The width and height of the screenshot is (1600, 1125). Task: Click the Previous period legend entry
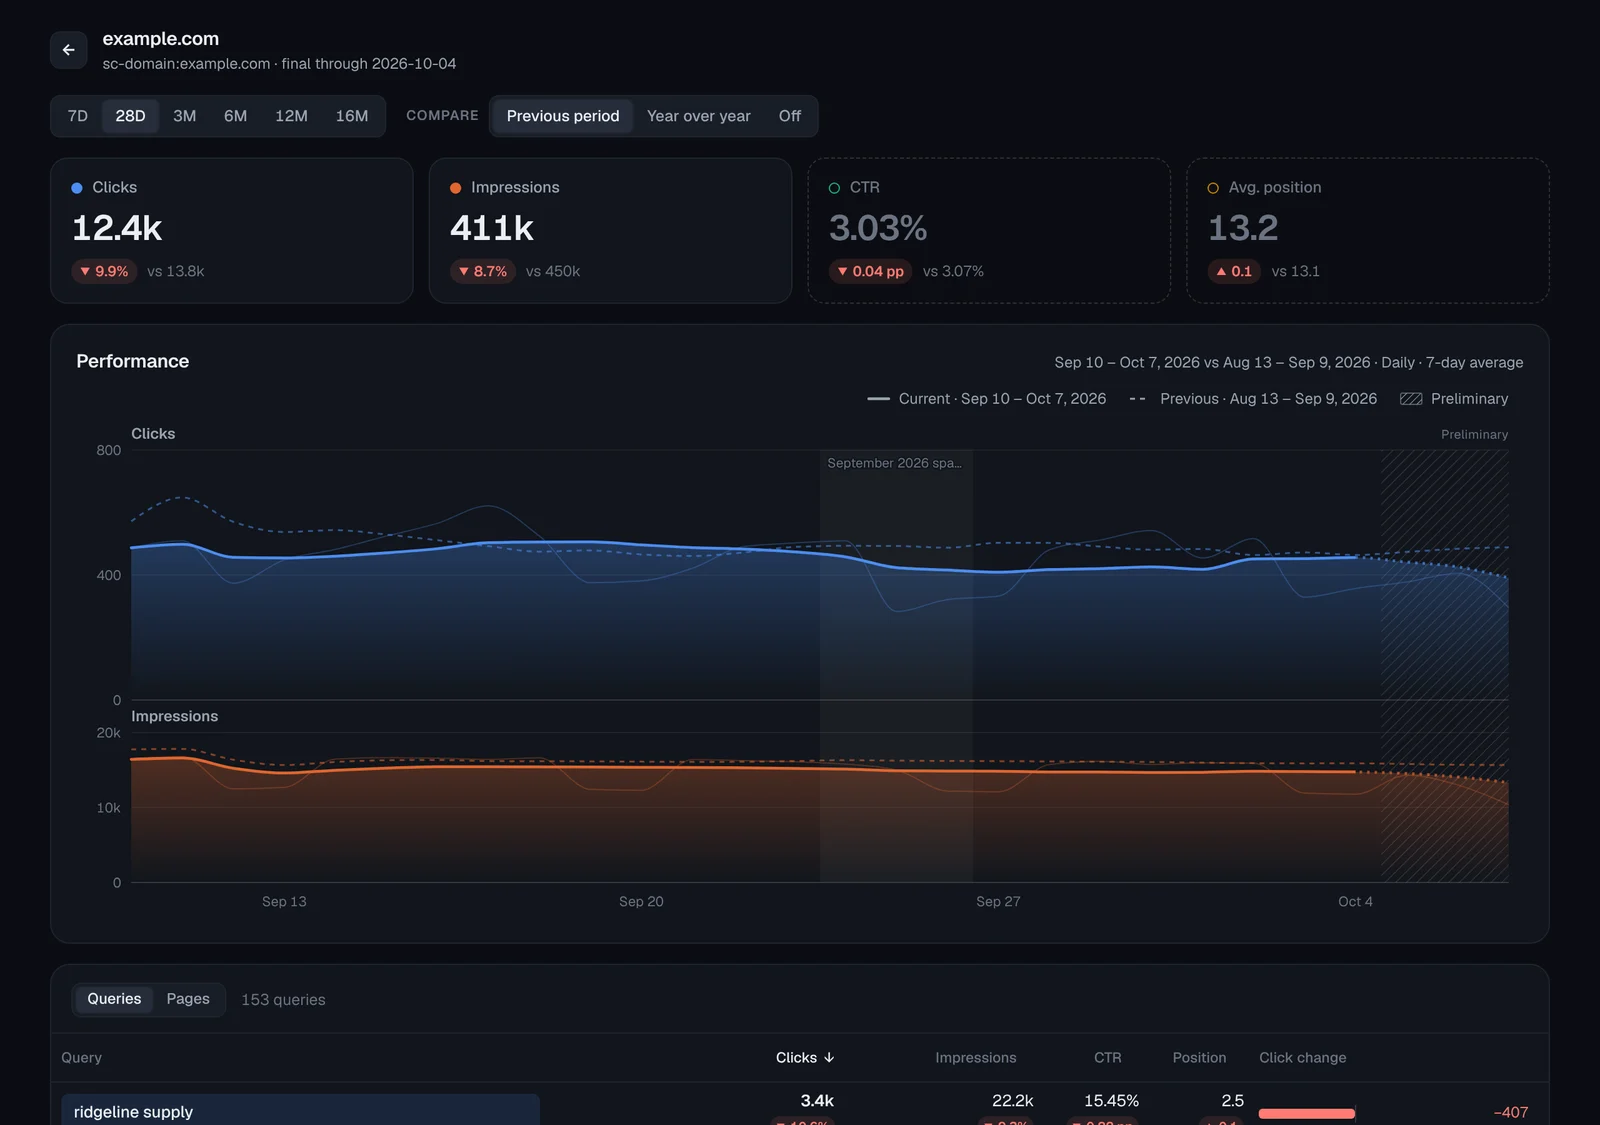1253,399
